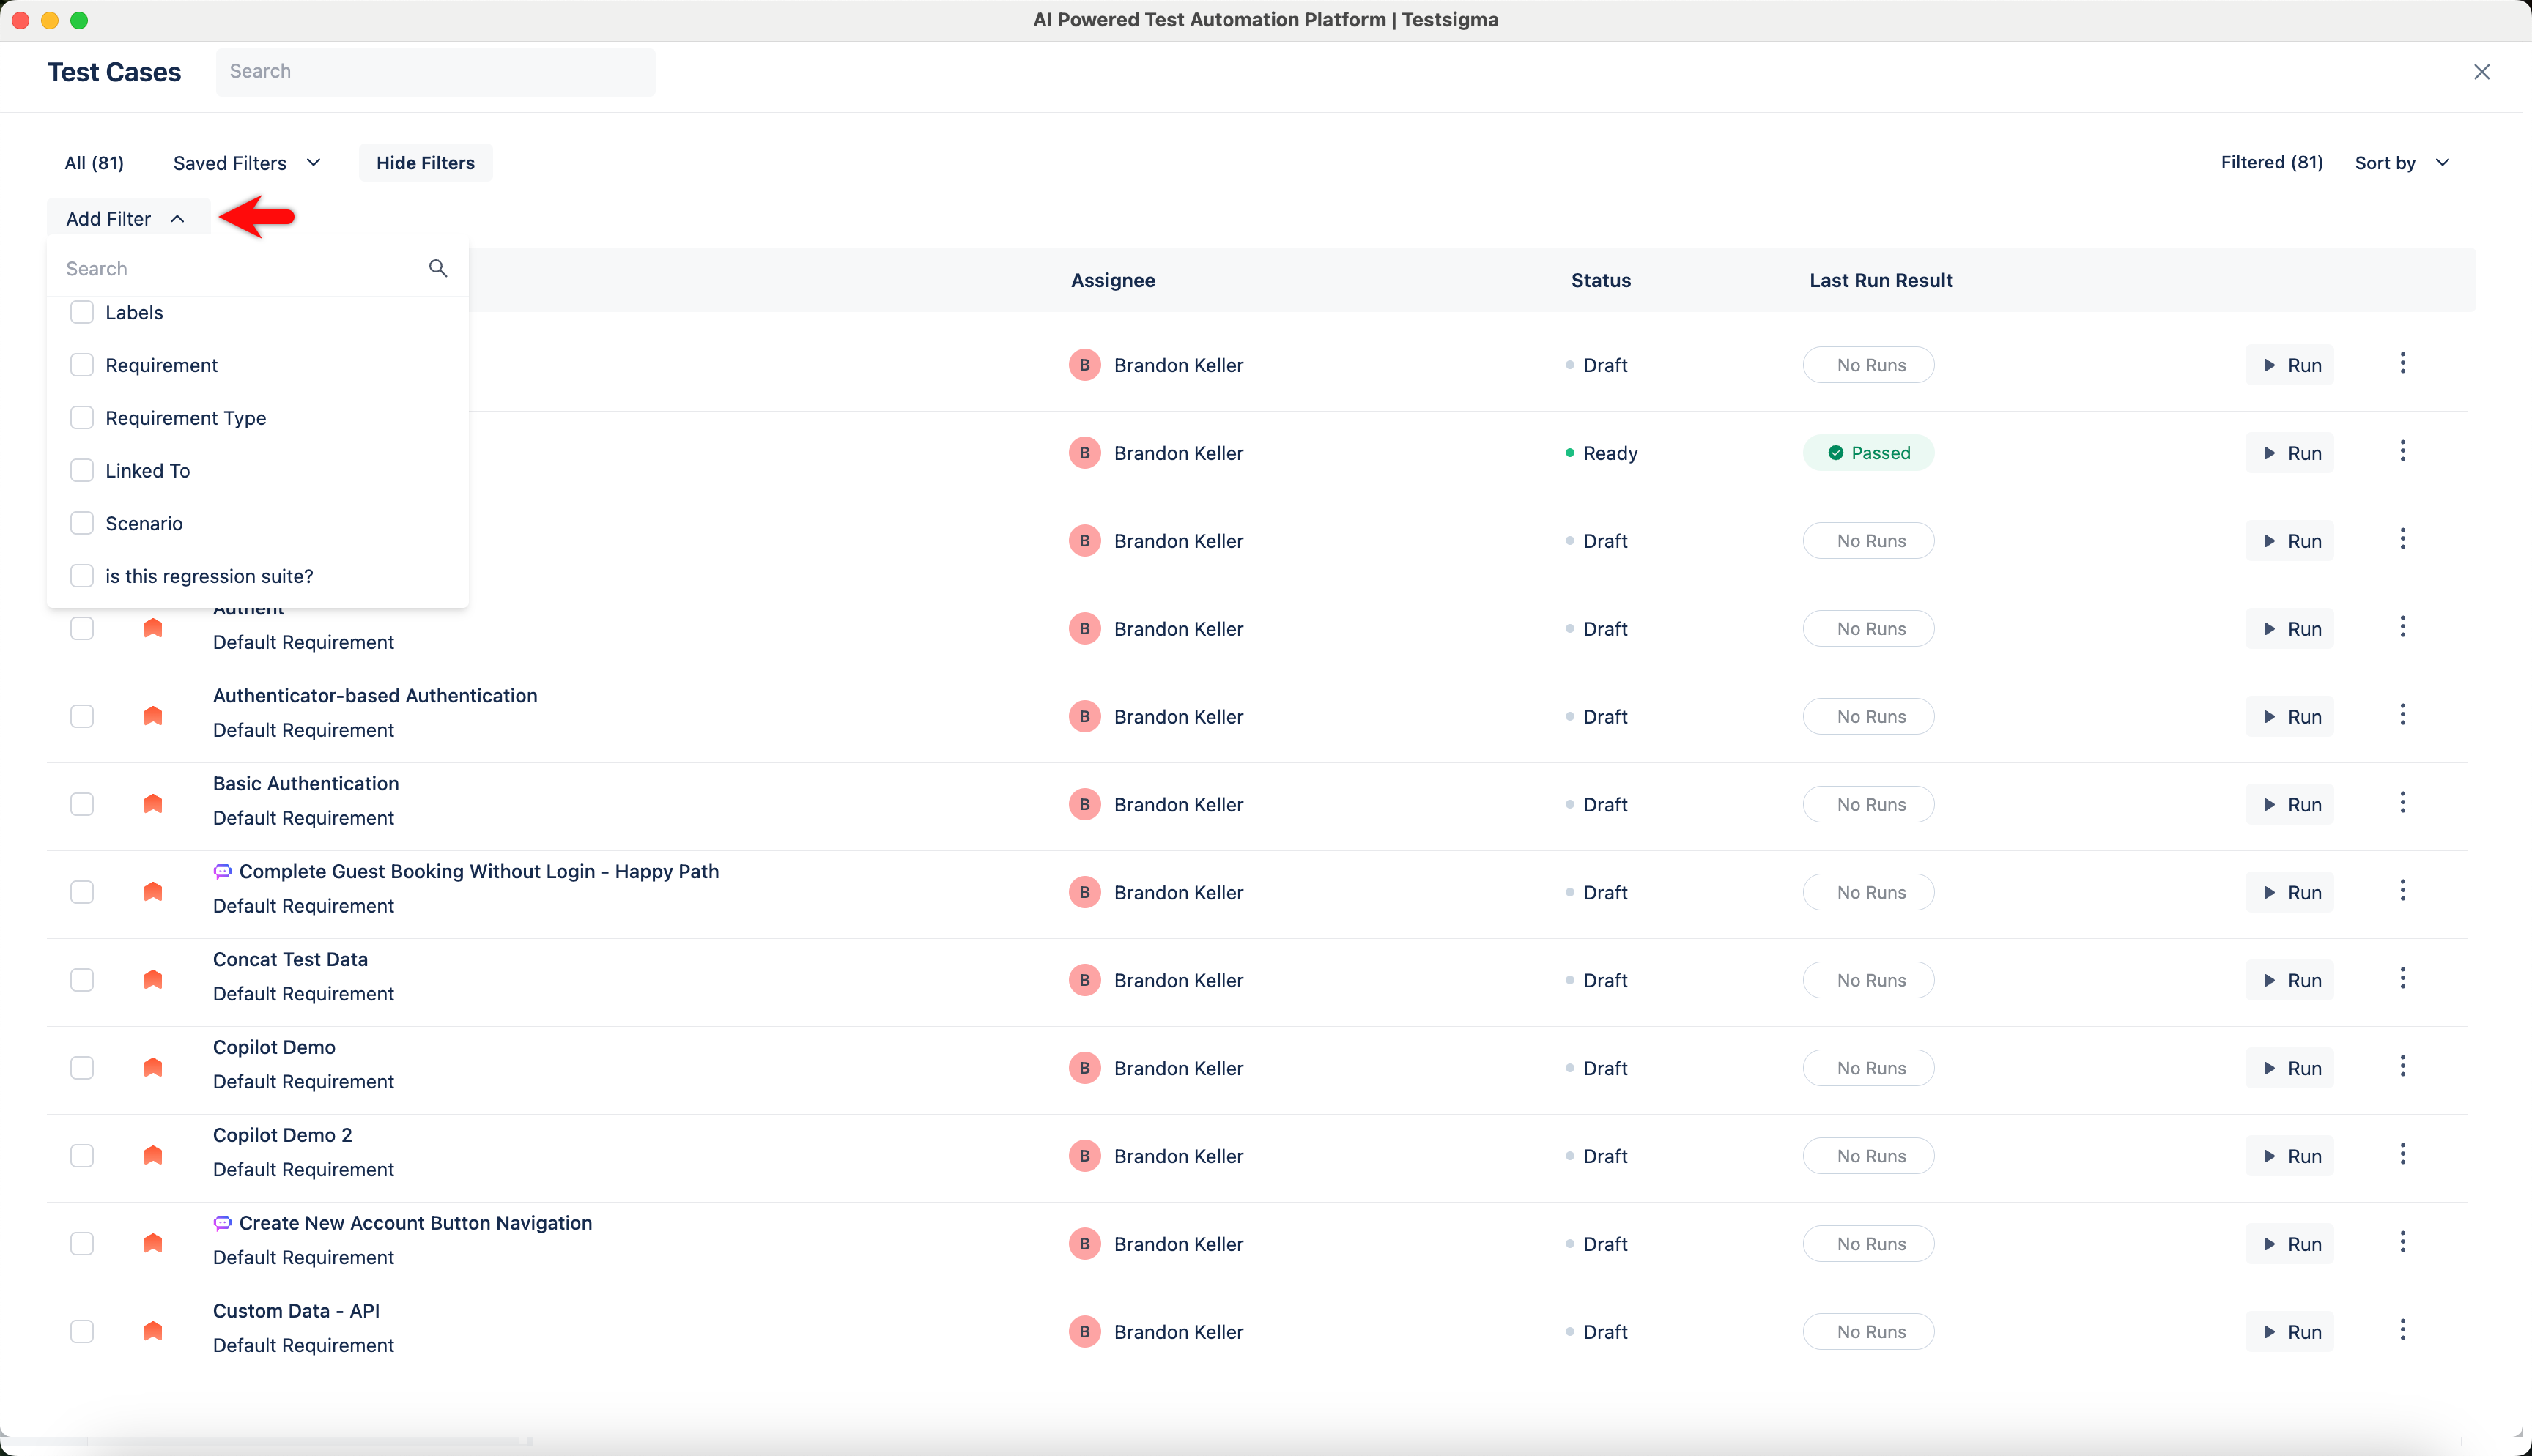This screenshot has width=2532, height=1456.
Task: Check the Linked To filter option
Action: (x=82, y=469)
